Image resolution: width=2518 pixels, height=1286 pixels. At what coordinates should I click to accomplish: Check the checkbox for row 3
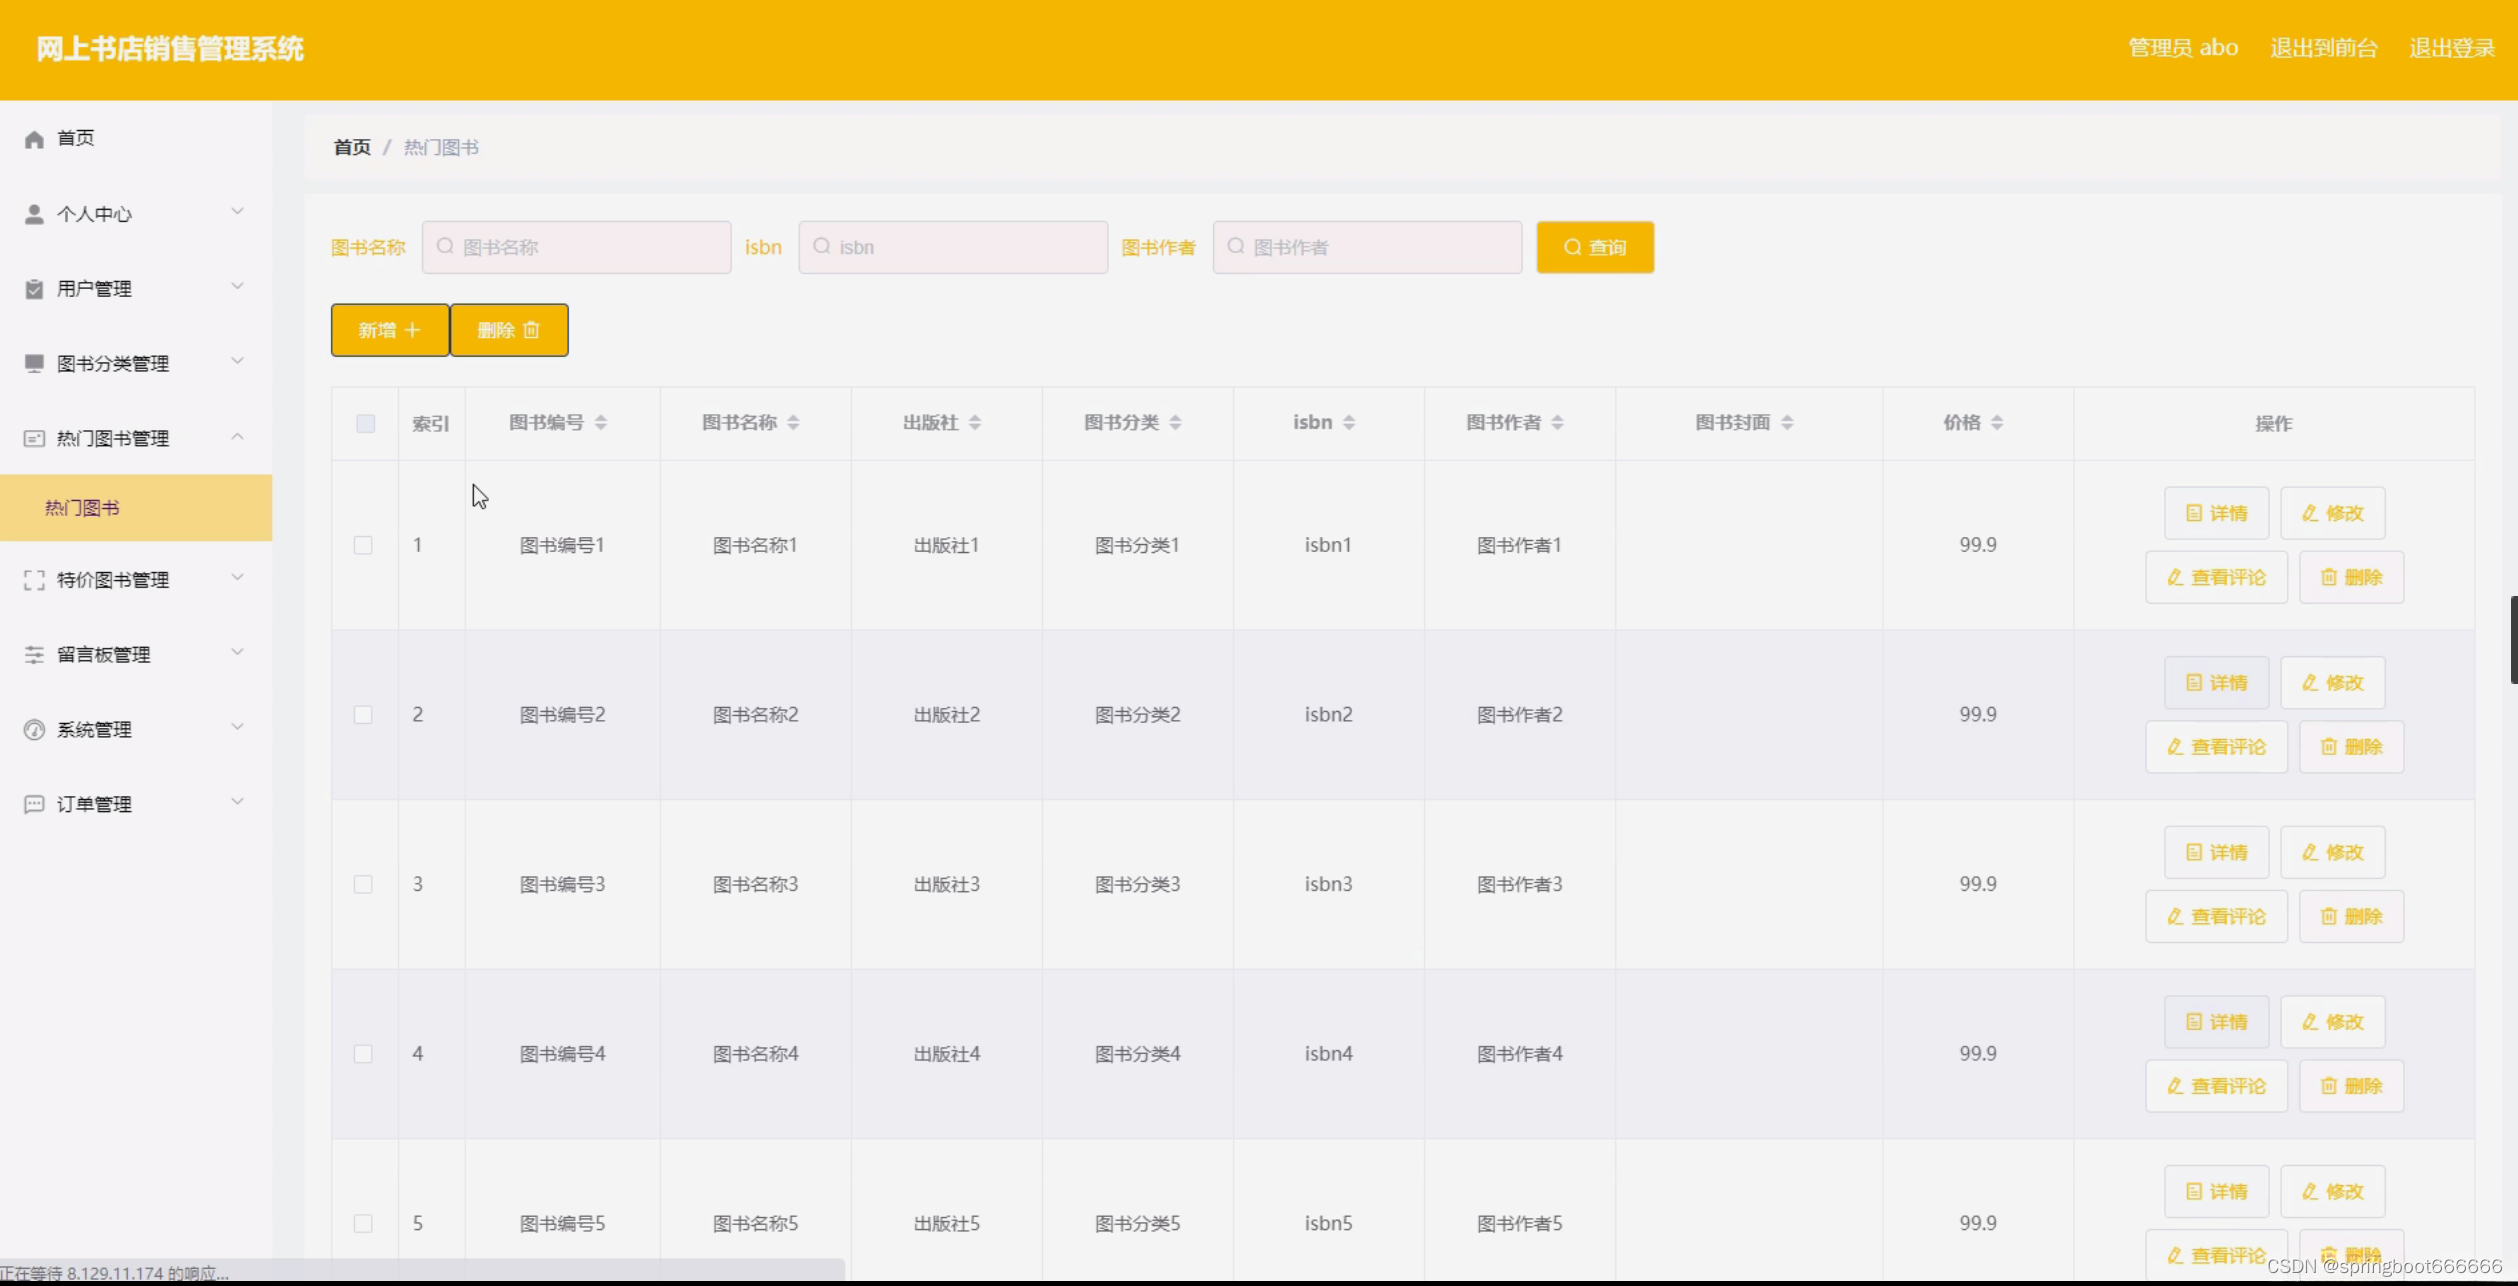point(363,885)
